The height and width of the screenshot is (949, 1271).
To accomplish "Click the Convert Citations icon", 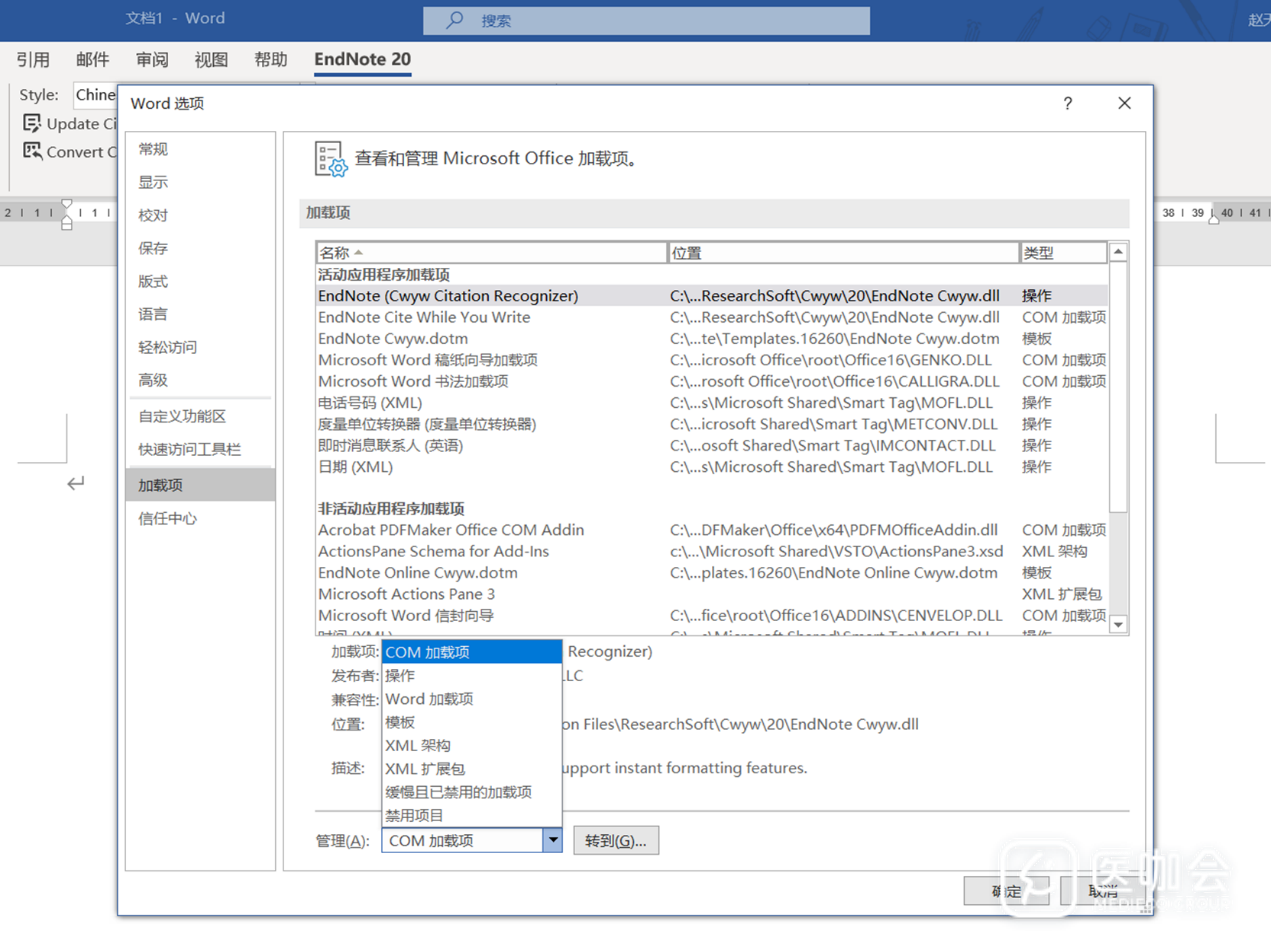I will point(32,152).
